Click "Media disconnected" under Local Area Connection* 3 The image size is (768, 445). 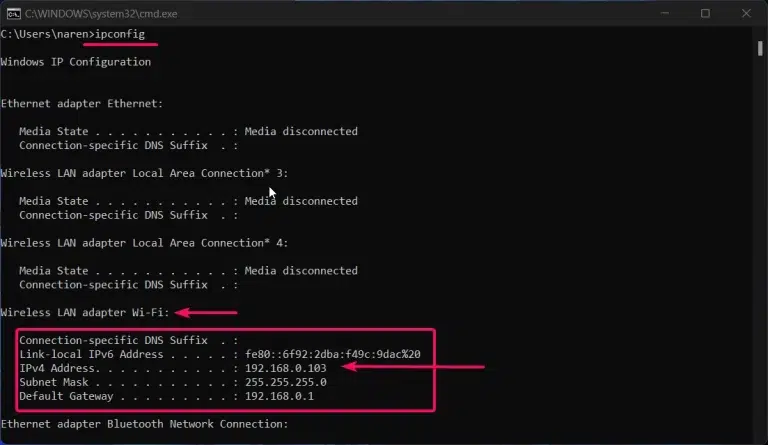(301, 201)
